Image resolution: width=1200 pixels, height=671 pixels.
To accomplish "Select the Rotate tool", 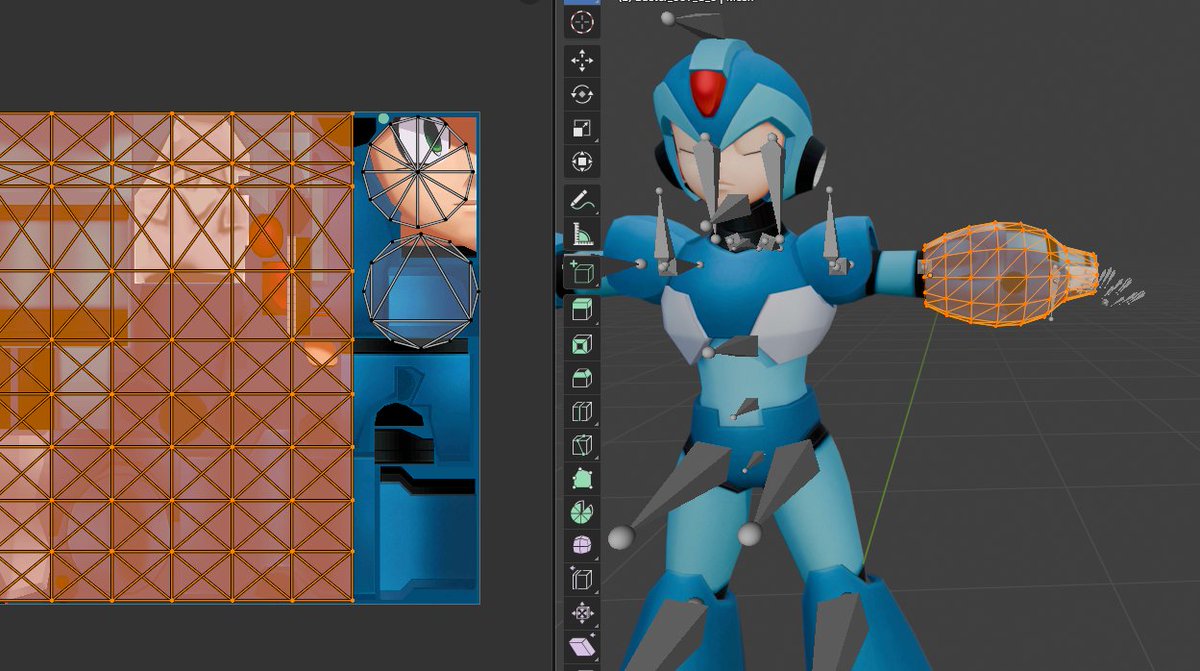I will (x=582, y=95).
